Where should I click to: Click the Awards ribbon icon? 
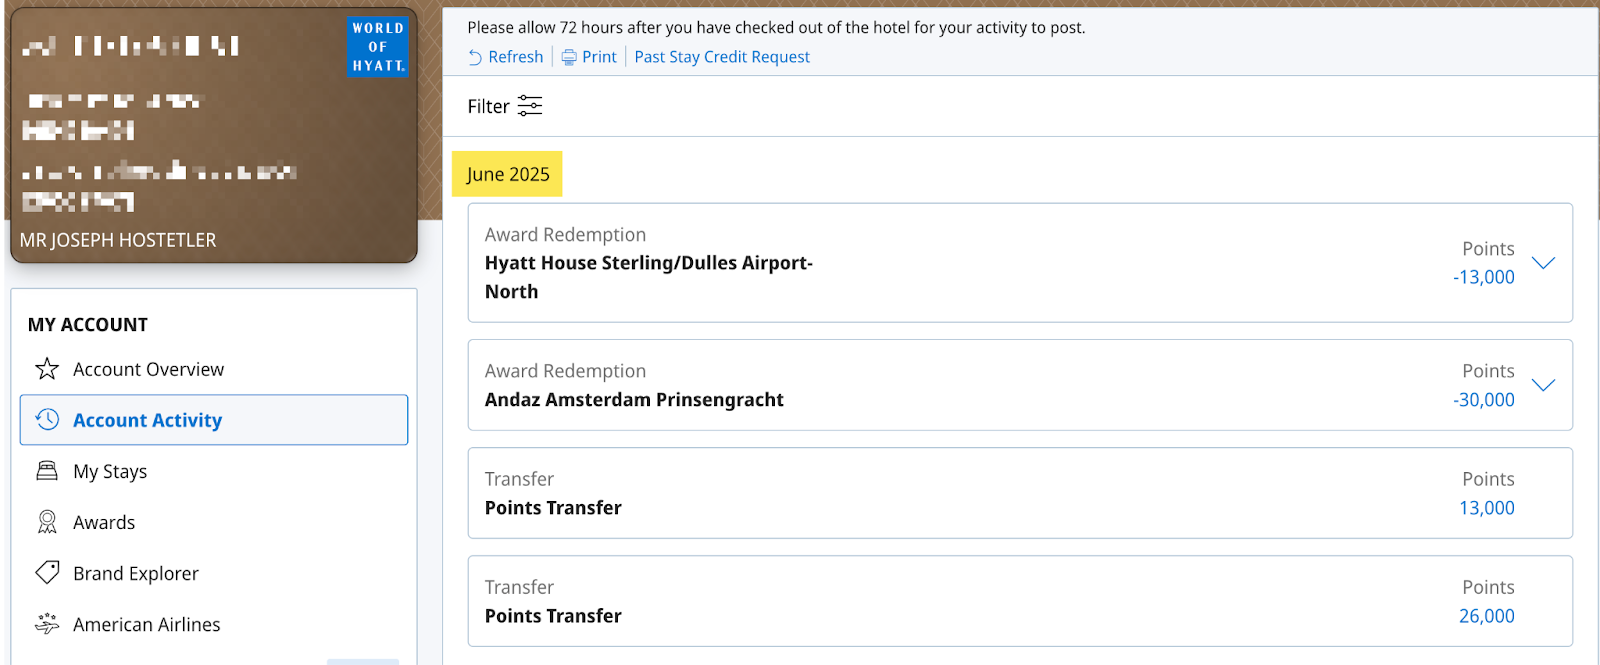pos(47,522)
